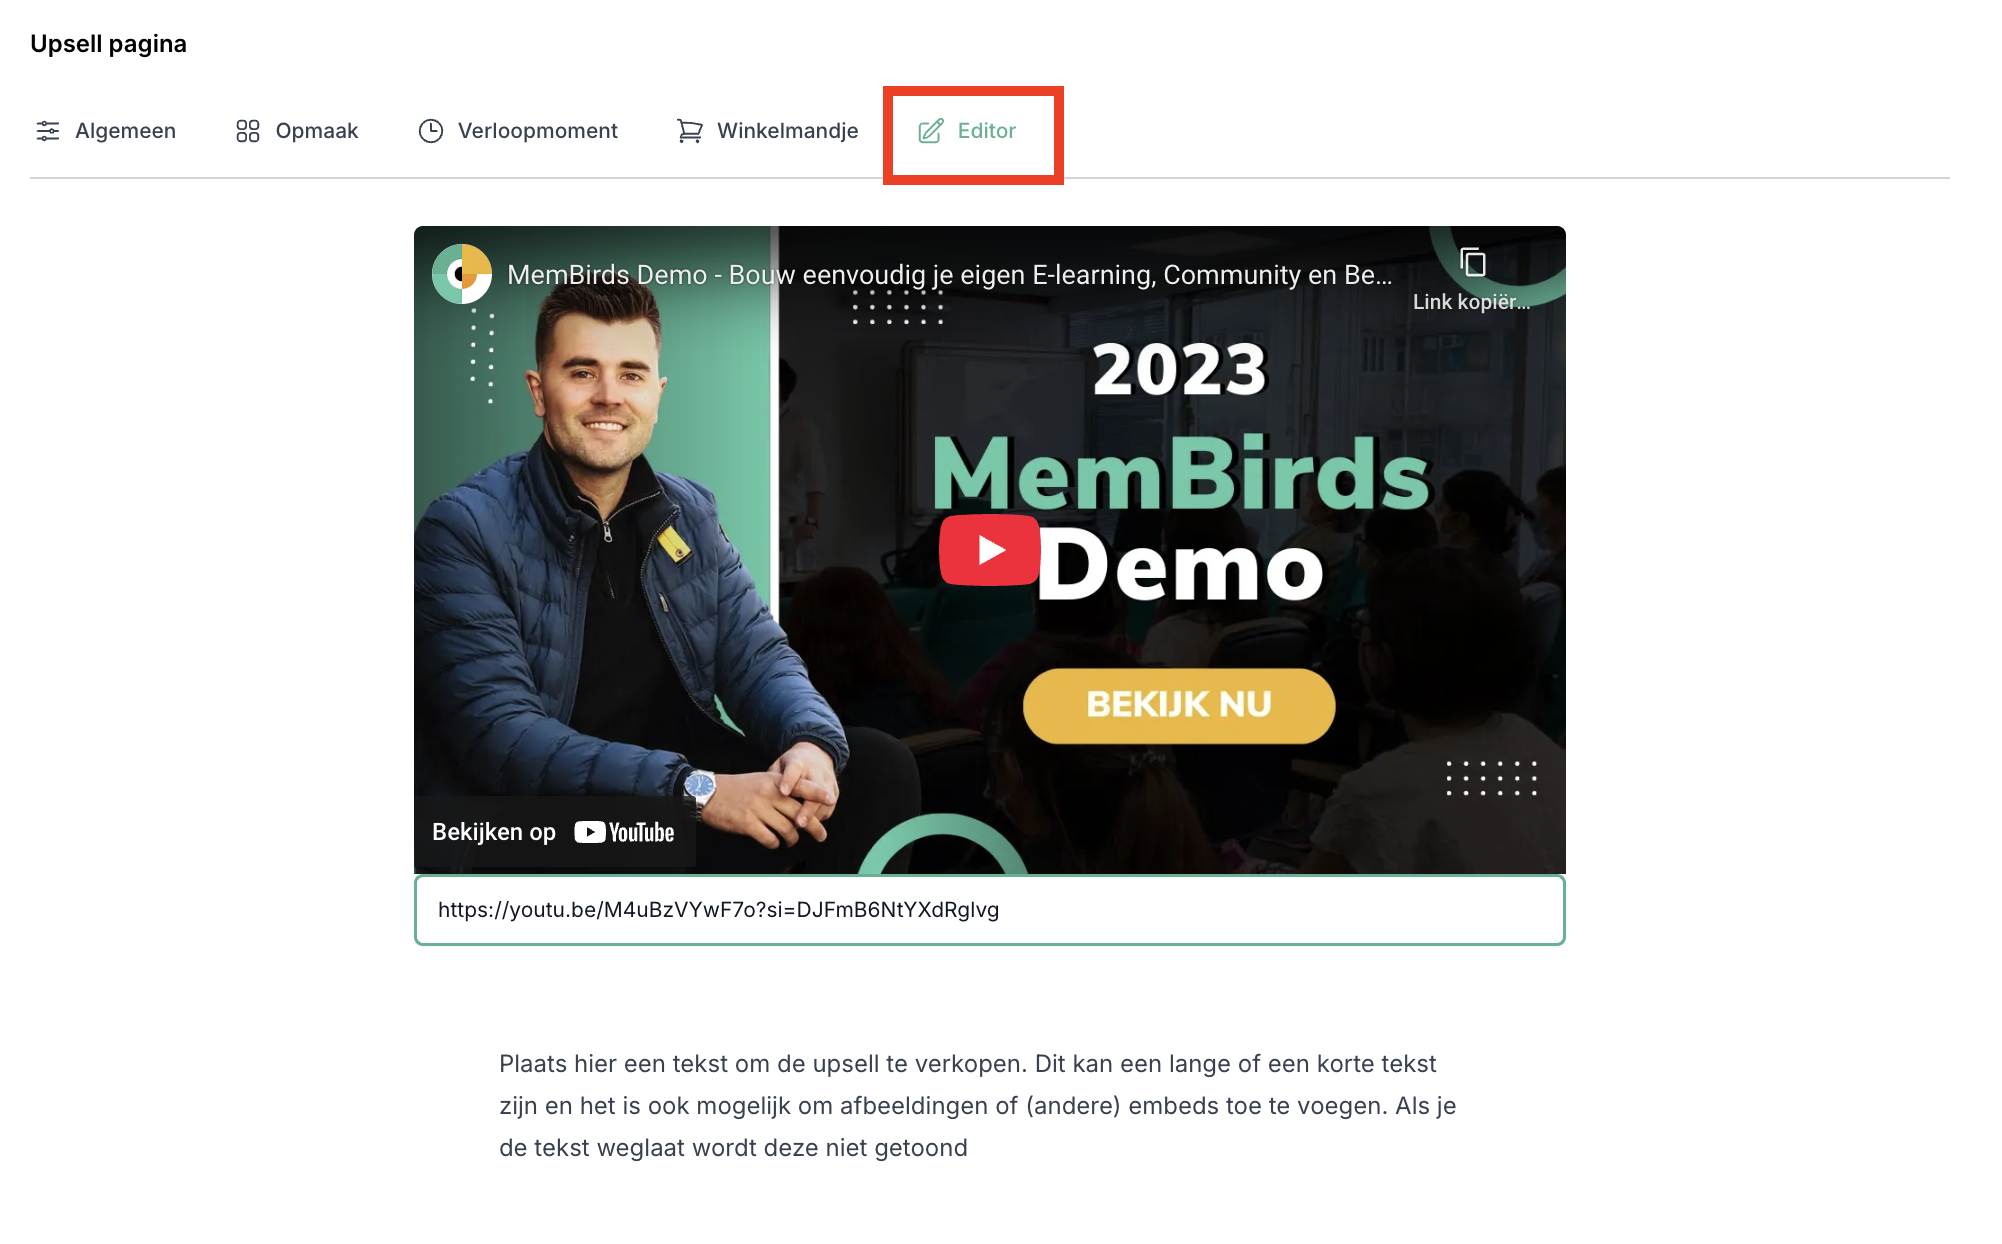
Task: Play the MemBirds Demo video
Action: pos(990,550)
